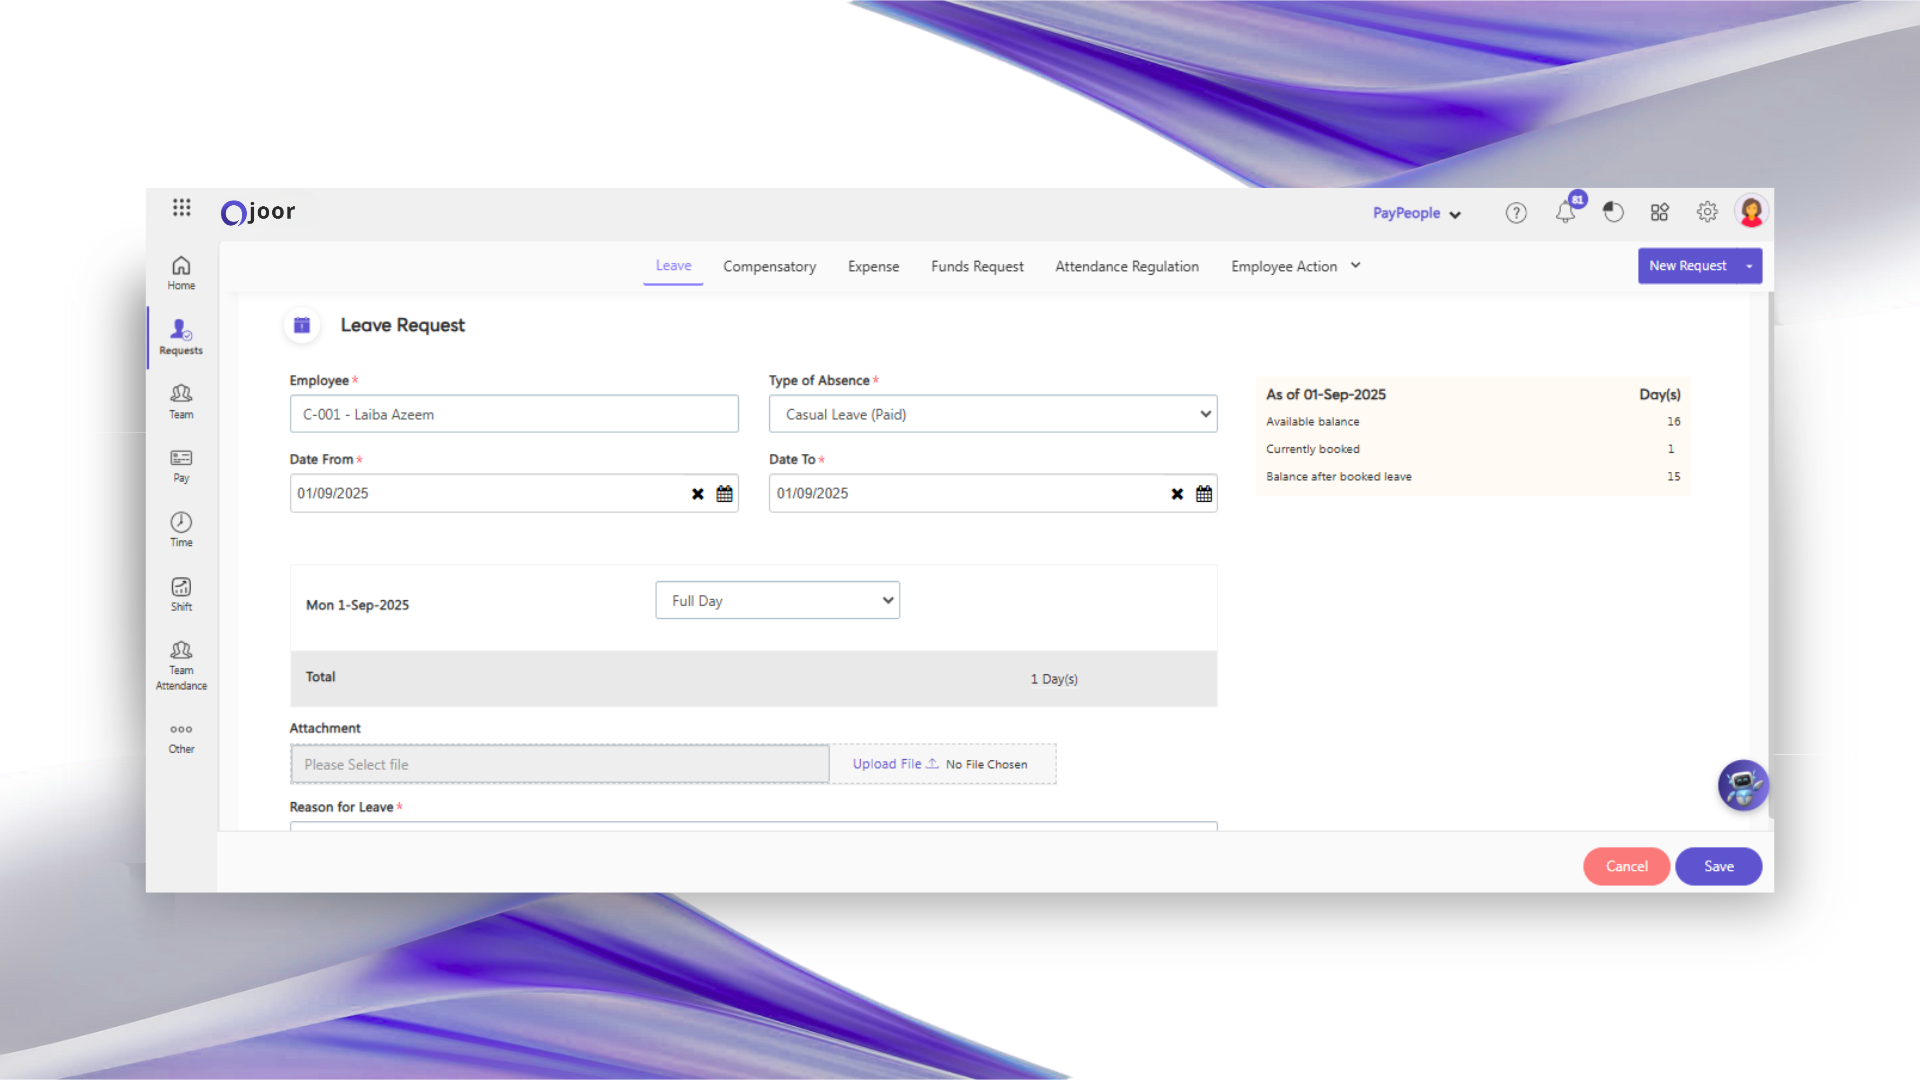Go to Home in sidebar

tap(181, 272)
